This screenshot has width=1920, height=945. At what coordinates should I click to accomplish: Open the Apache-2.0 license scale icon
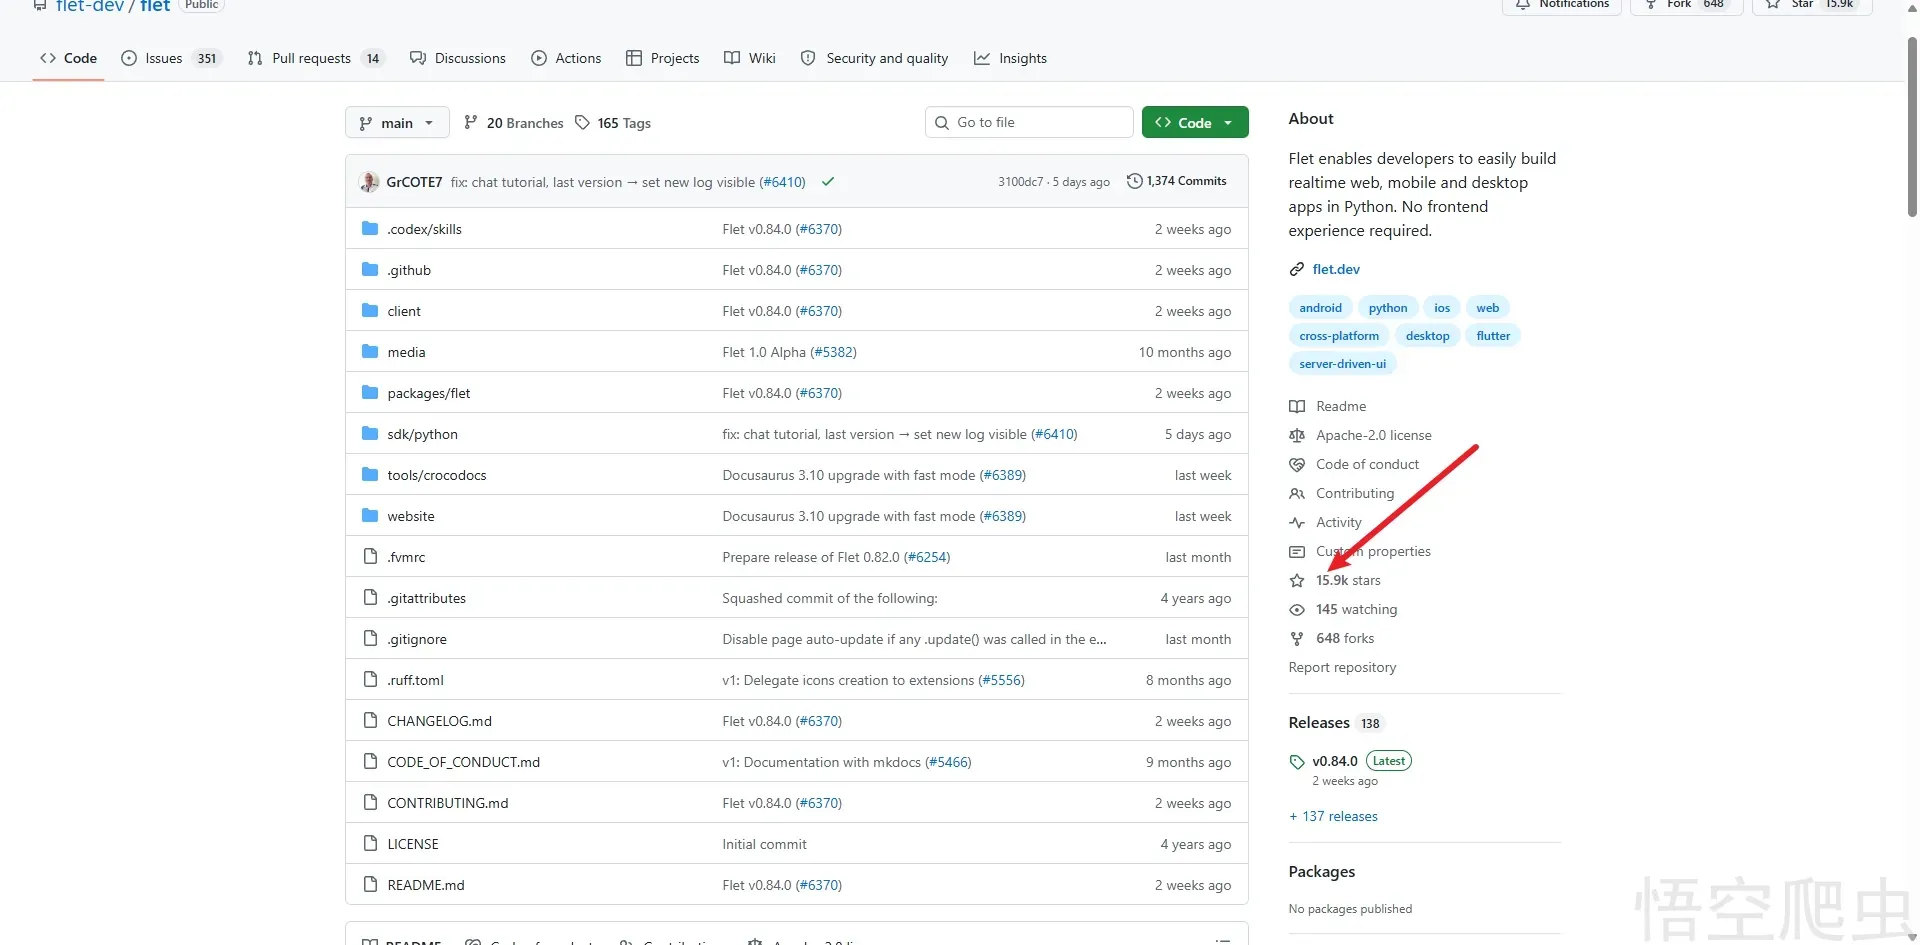click(x=1297, y=436)
